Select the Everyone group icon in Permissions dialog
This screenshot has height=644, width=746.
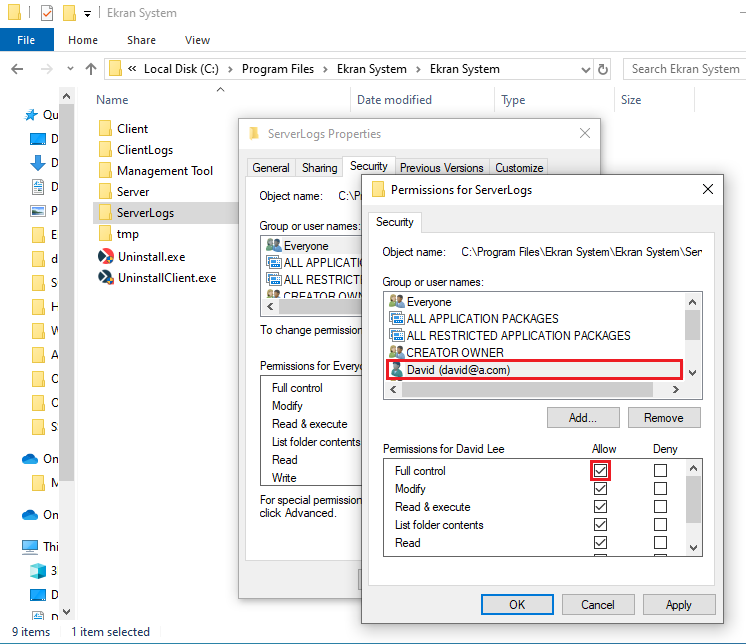(396, 302)
